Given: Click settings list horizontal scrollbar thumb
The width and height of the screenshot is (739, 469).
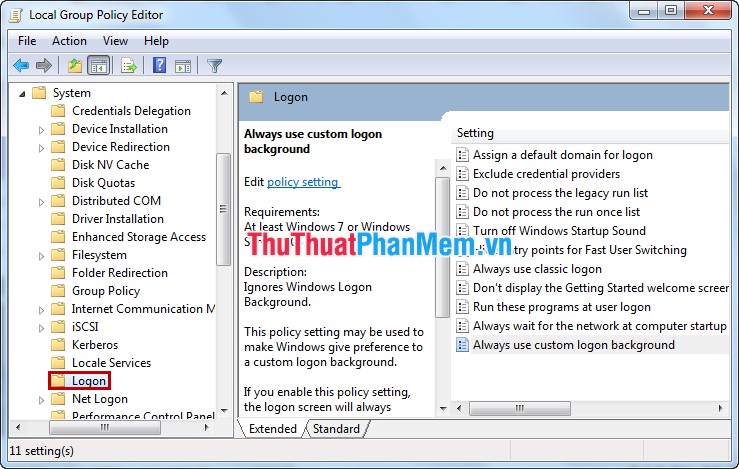Looking at the screenshot, I should click(520, 408).
